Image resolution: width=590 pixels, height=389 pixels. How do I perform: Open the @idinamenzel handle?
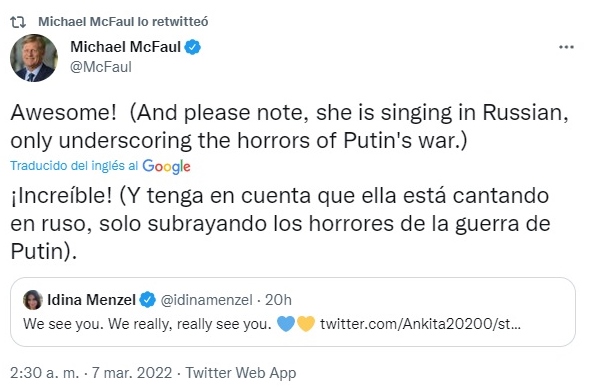click(207, 300)
